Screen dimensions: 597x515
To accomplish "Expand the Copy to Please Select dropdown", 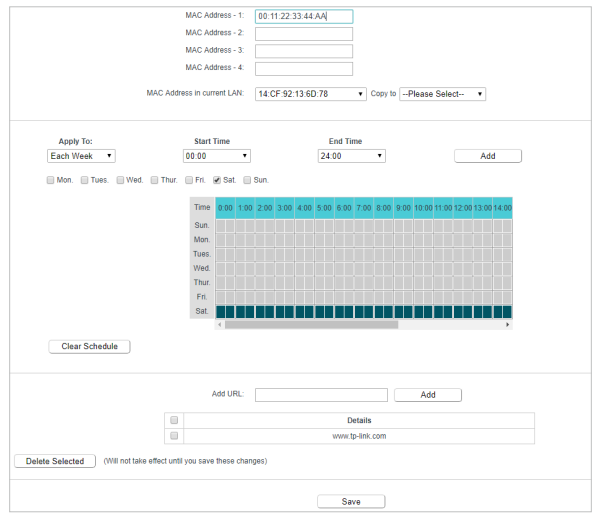I will 442,94.
